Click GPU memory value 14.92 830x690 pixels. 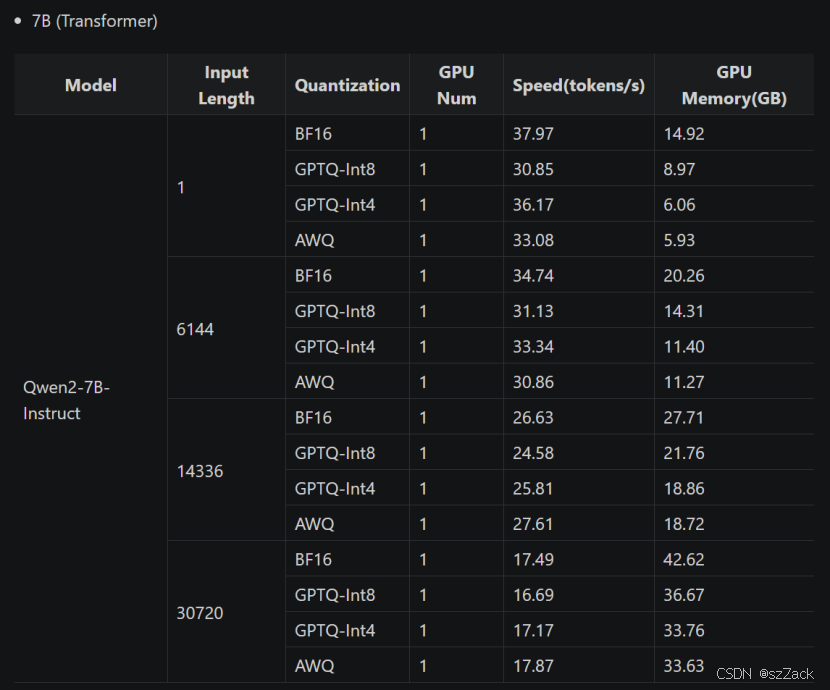[x=684, y=133]
